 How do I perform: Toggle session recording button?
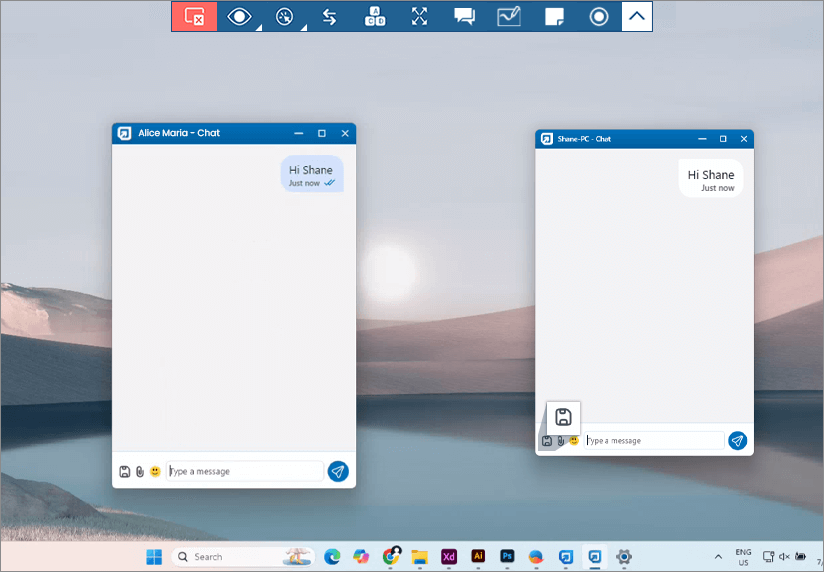point(599,16)
